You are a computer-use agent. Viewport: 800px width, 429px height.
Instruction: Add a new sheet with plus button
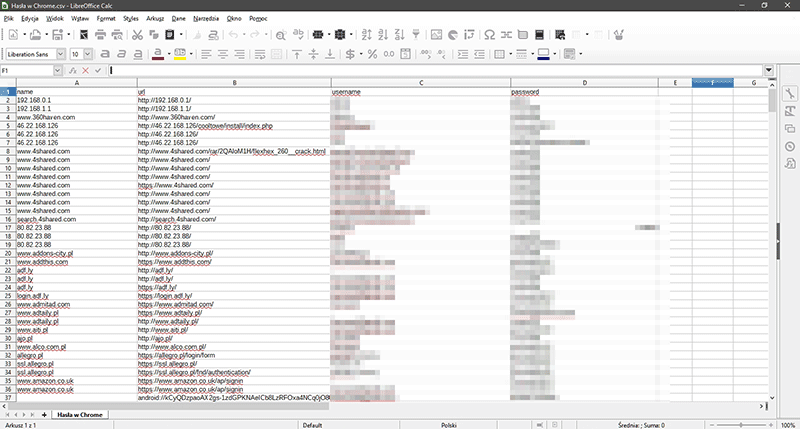pos(44,415)
